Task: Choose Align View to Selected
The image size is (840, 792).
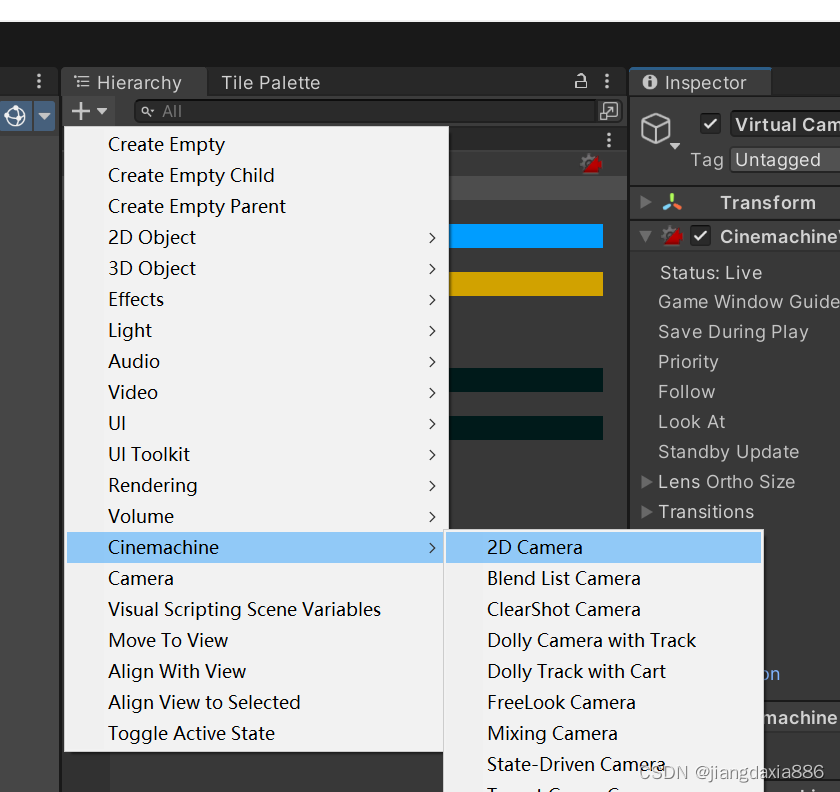Action: 256,703
